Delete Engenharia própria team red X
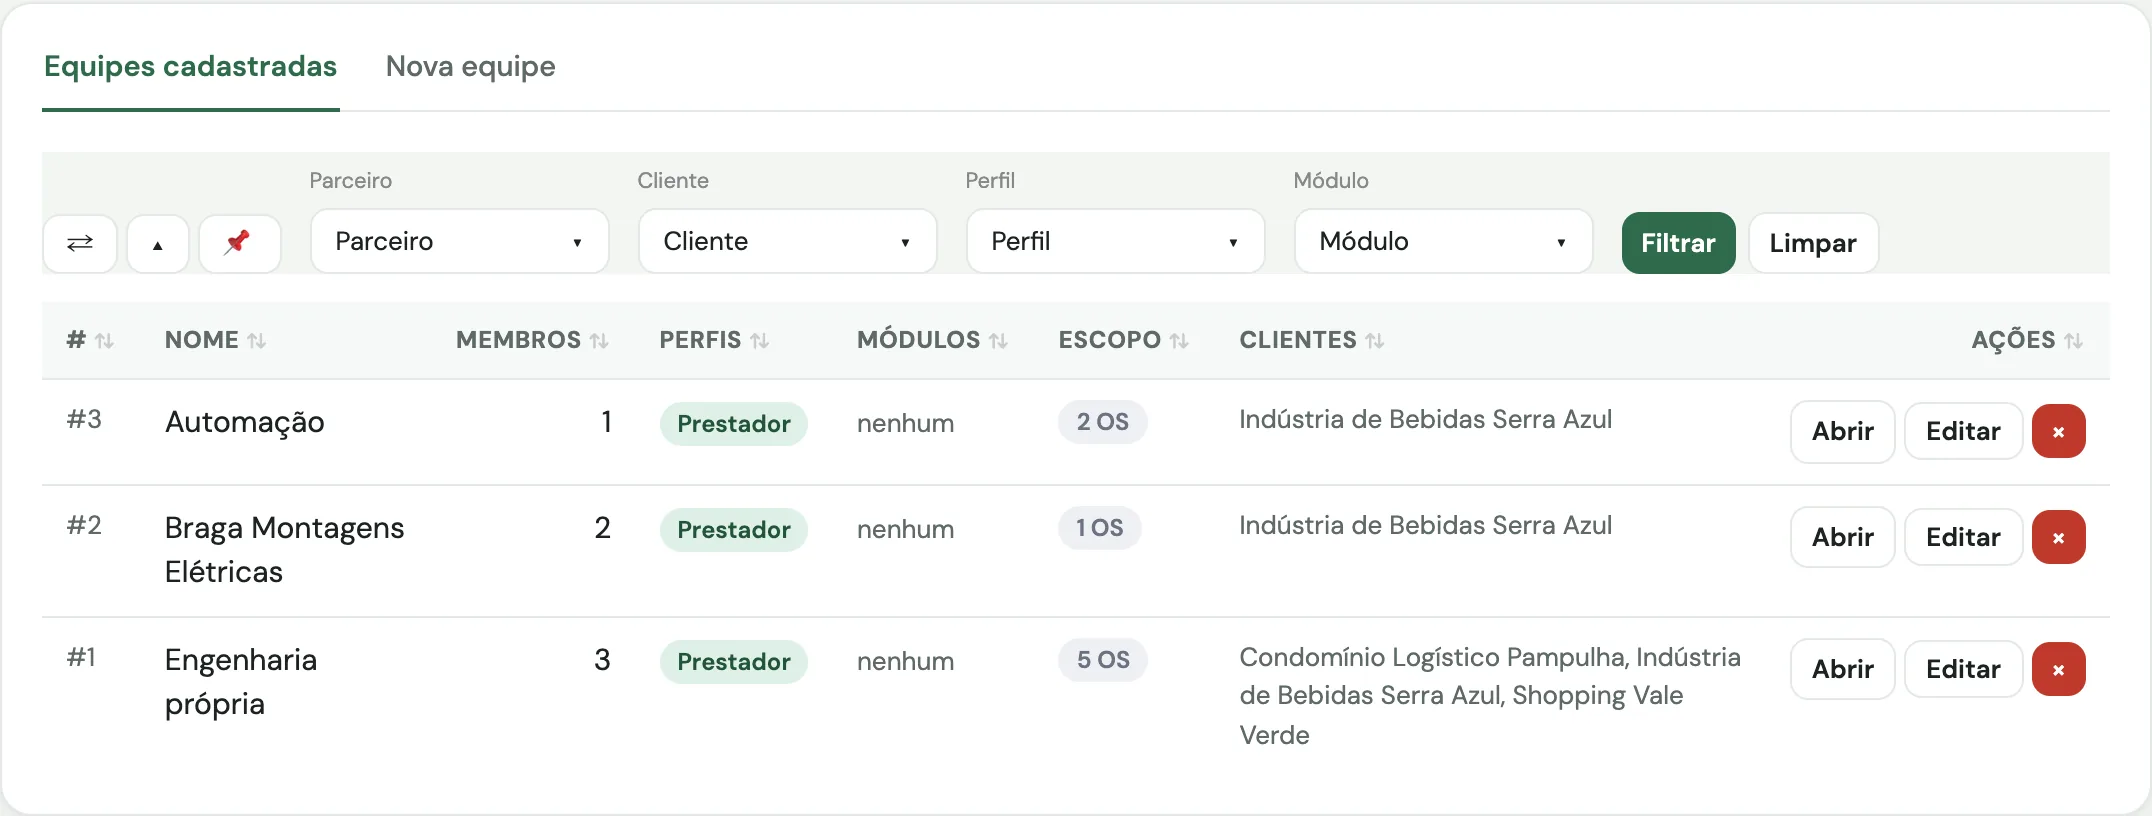Screen dimensions: 2152x816 (2058, 670)
